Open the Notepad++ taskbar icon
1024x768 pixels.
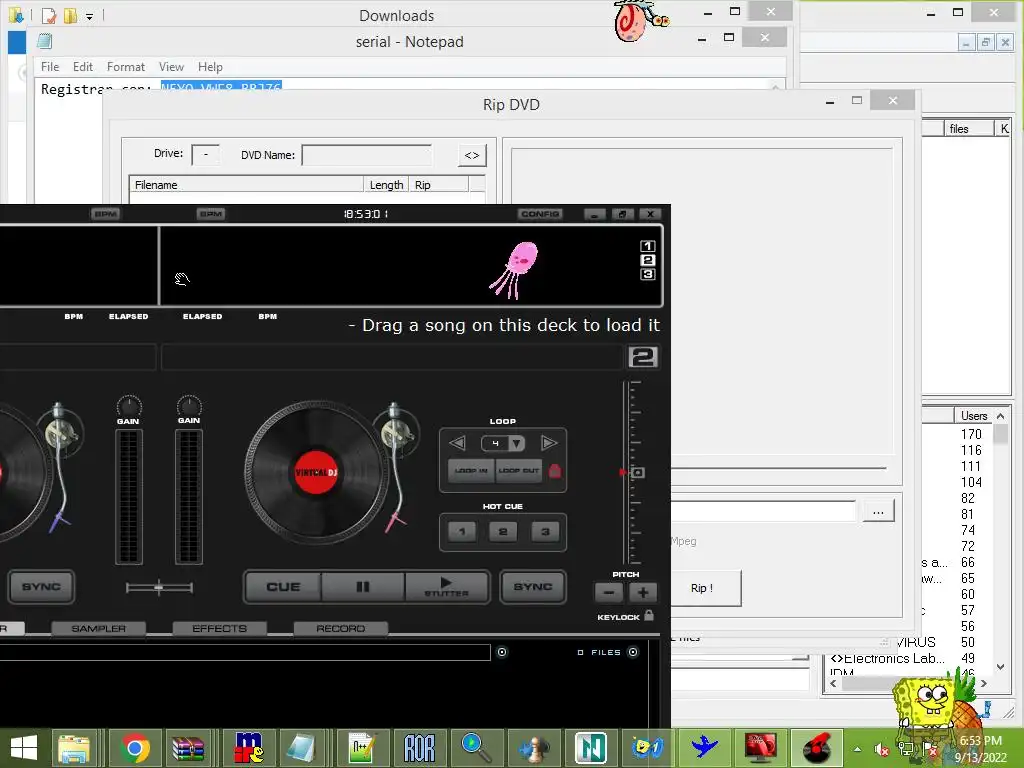[x=362, y=748]
